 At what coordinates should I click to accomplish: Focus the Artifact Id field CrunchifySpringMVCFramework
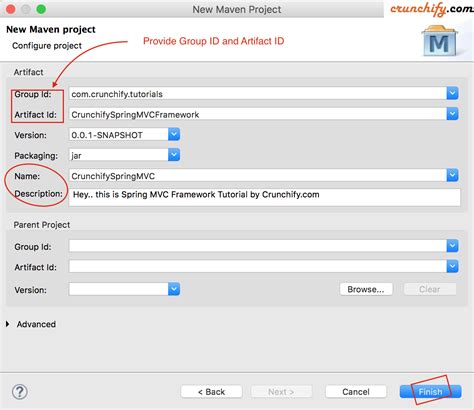257,114
